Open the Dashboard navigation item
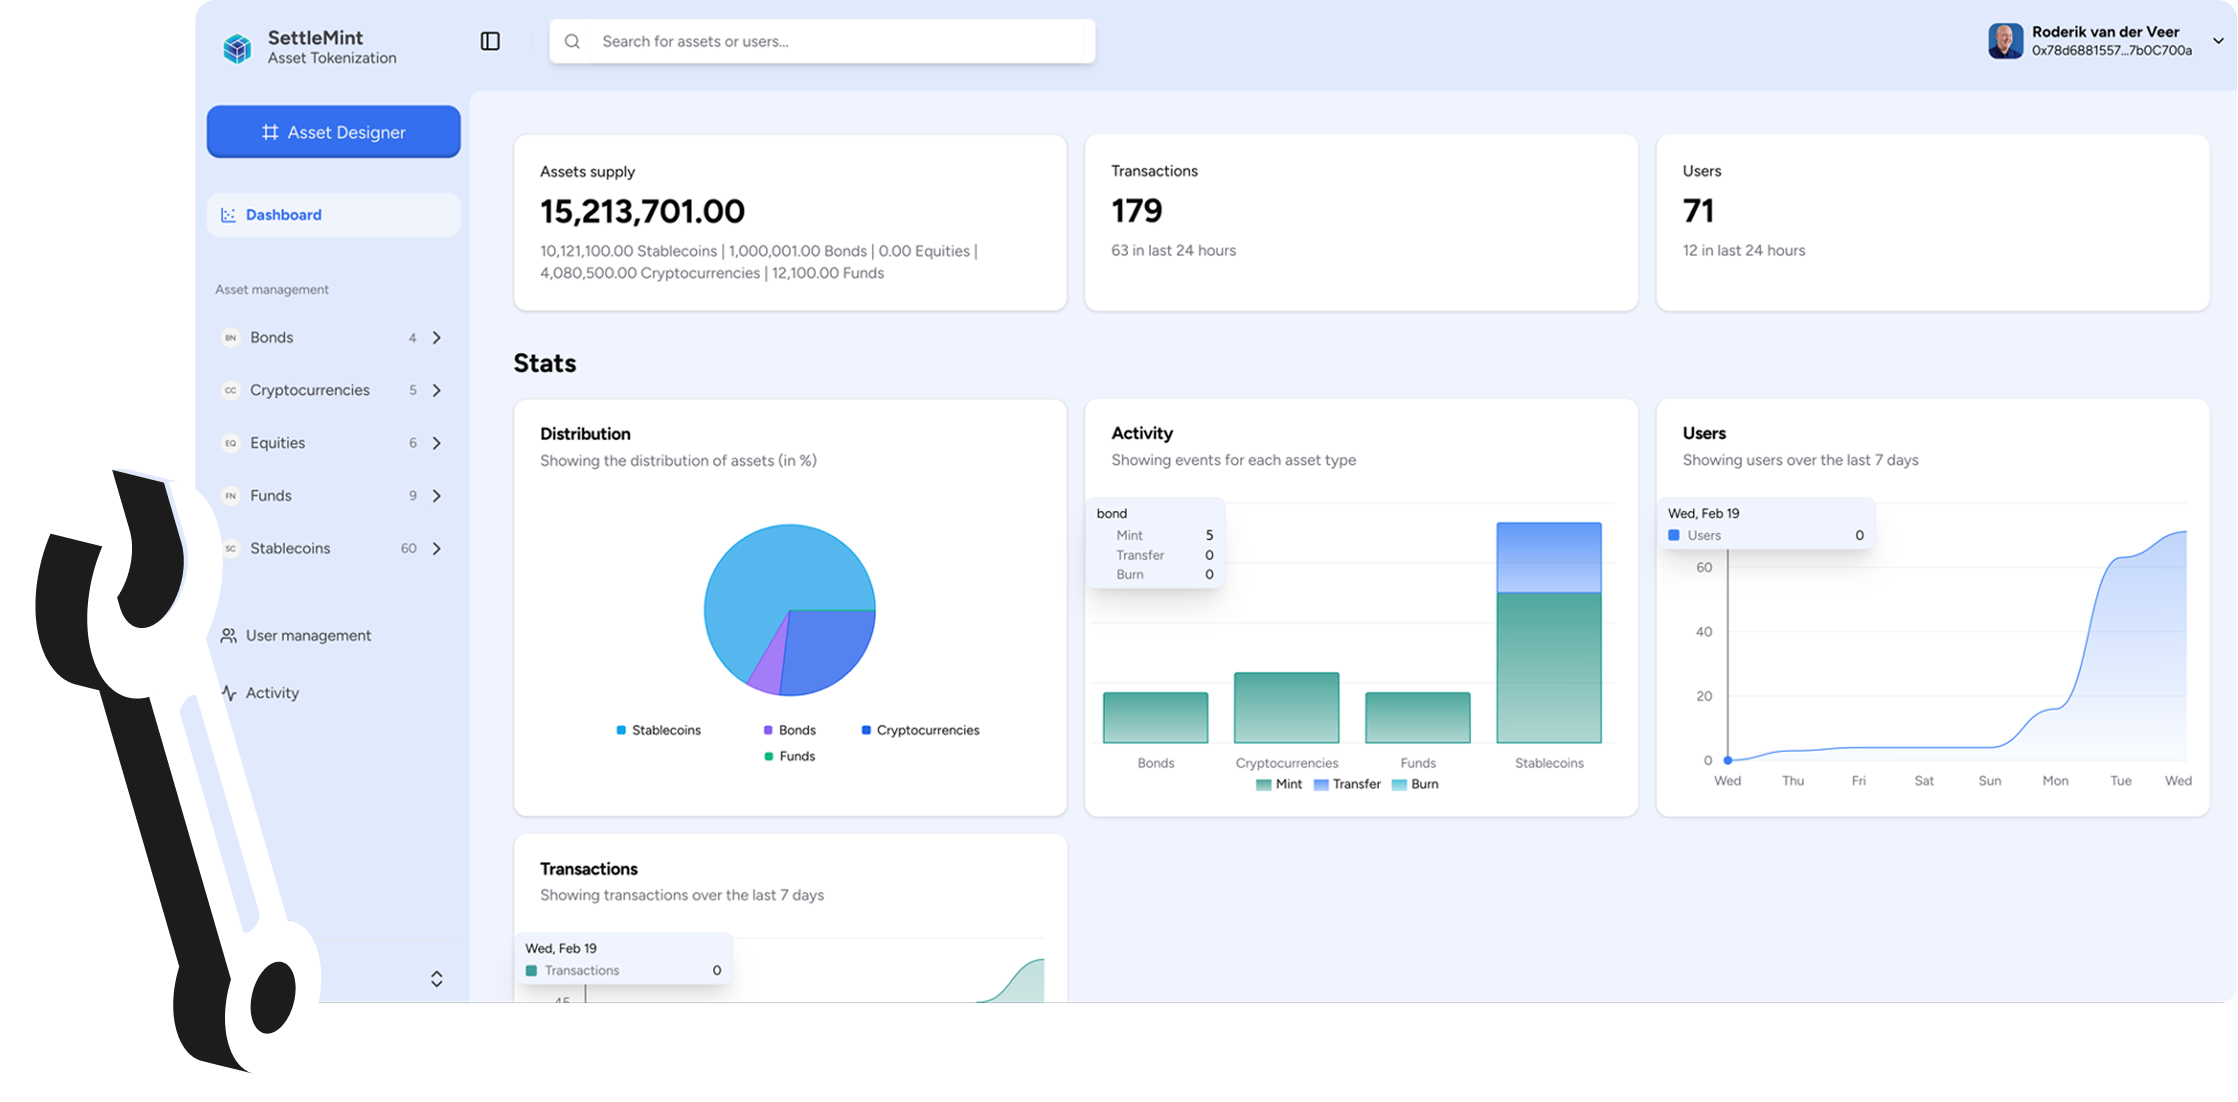2238x1102 pixels. (x=283, y=214)
